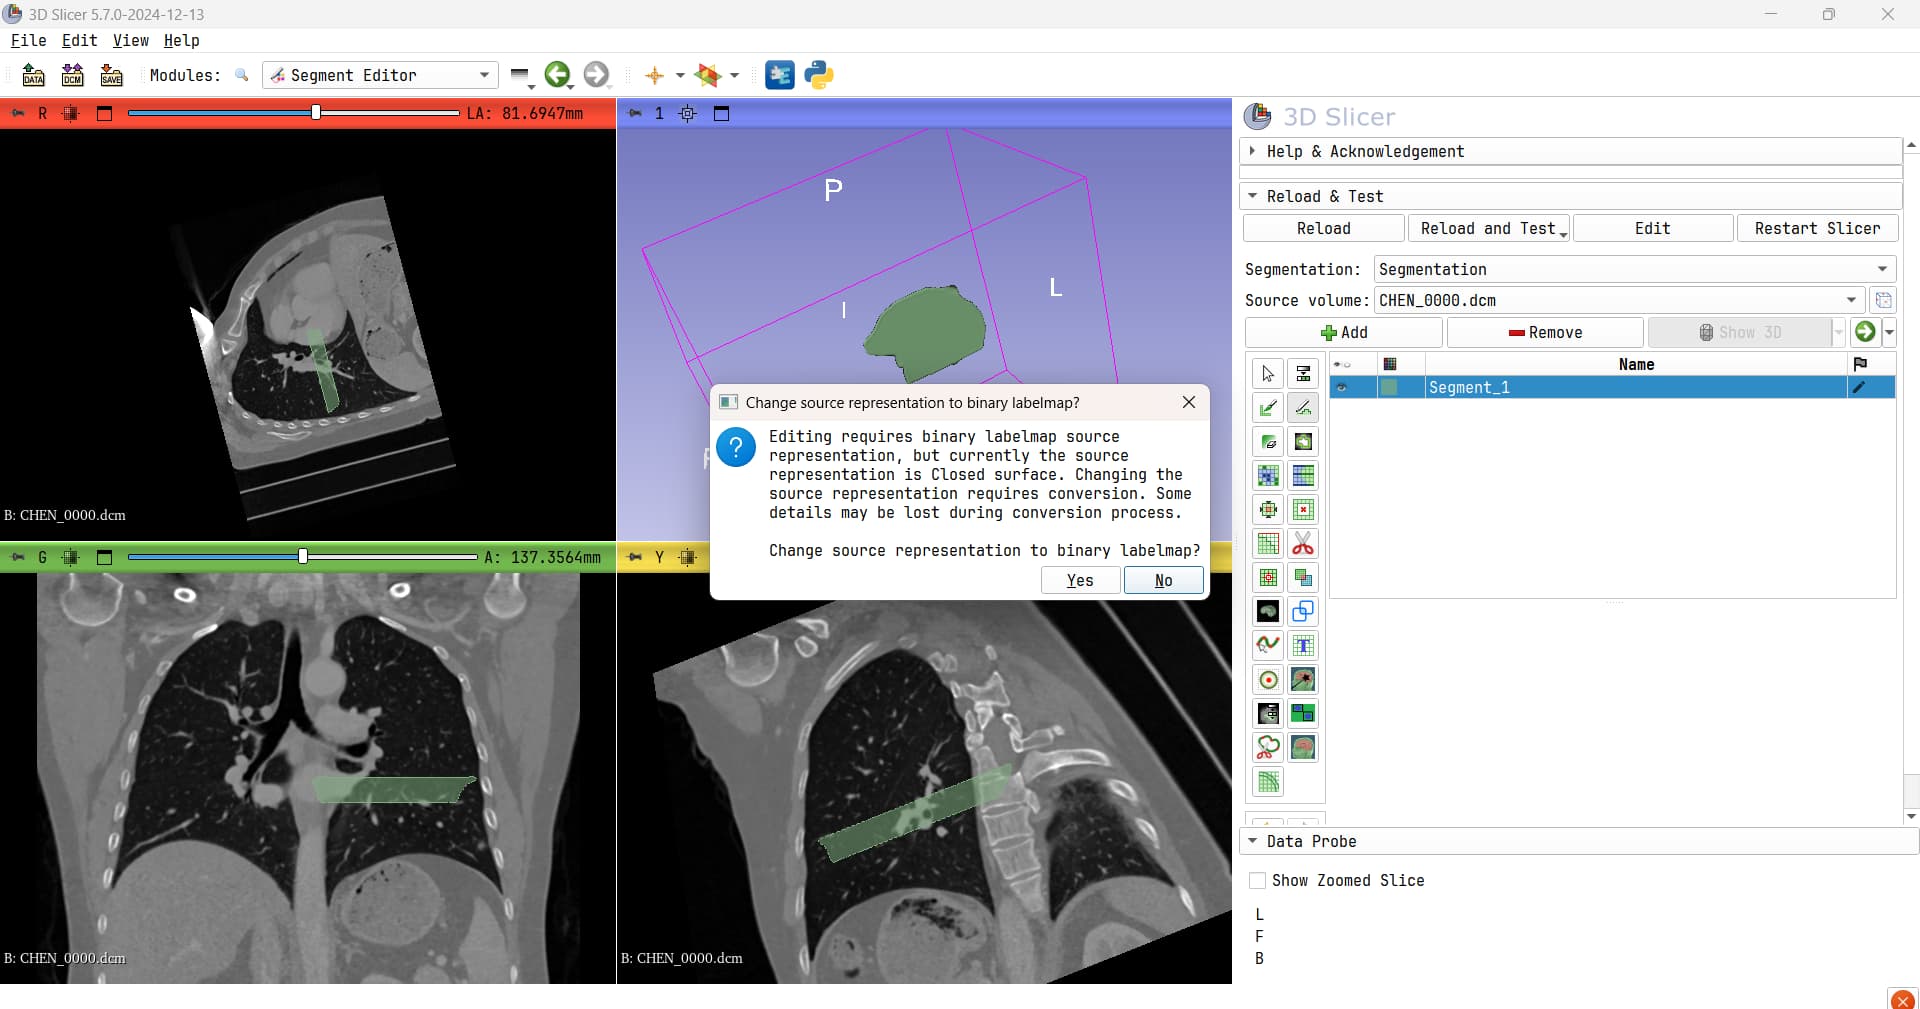Open the Edit menu
This screenshot has width=1920, height=1009.
80,41
